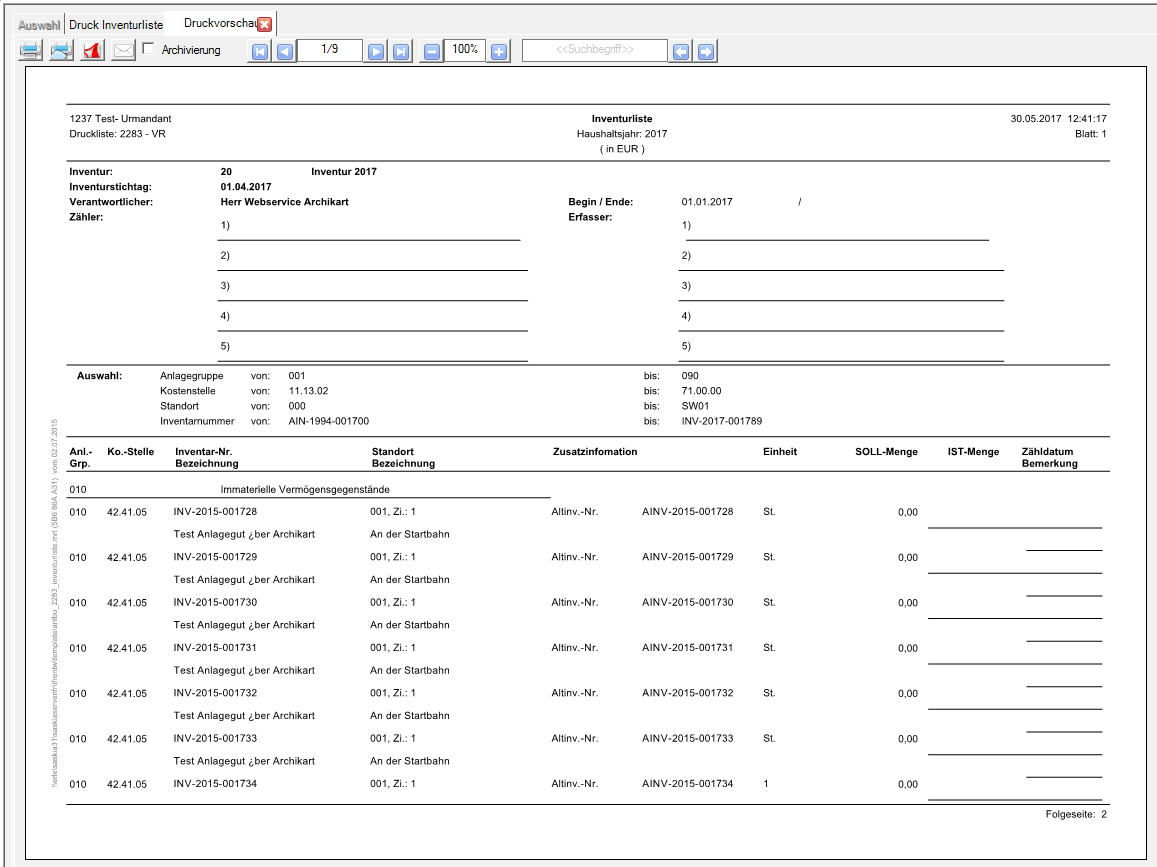Go to the next page
1157x867 pixels.
pyautogui.click(x=376, y=51)
